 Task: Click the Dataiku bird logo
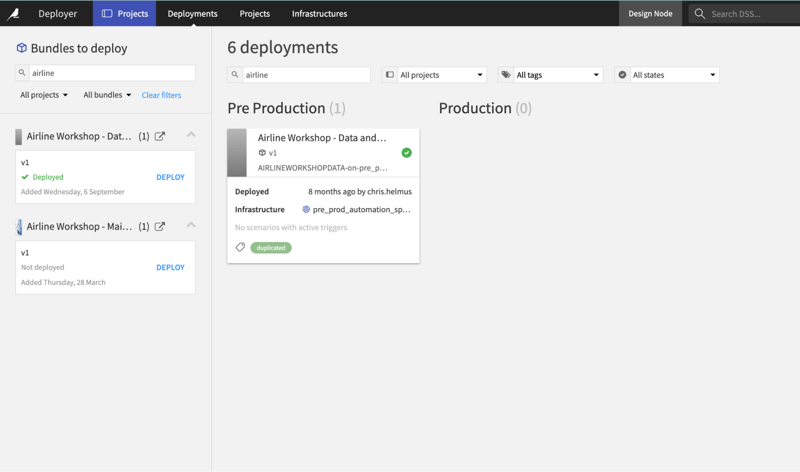[13, 14]
